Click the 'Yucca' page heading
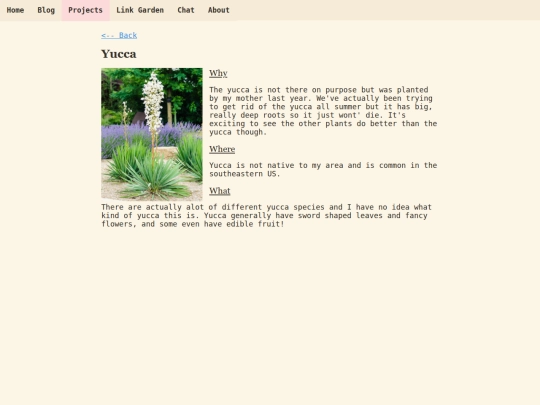Viewport: 540px width, 405px height. (119, 54)
